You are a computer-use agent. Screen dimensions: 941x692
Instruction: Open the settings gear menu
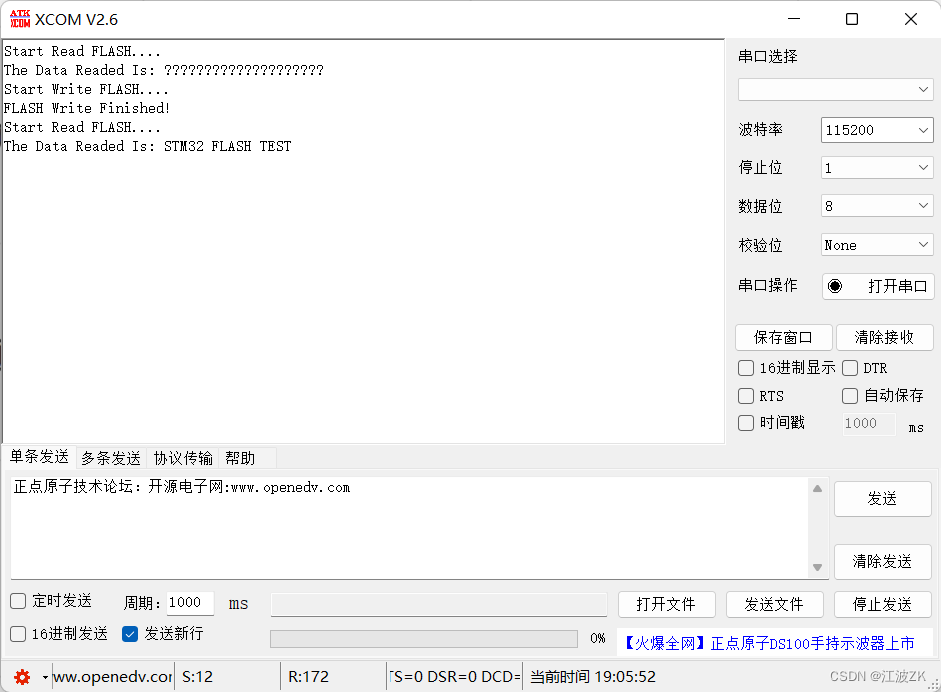coord(24,677)
